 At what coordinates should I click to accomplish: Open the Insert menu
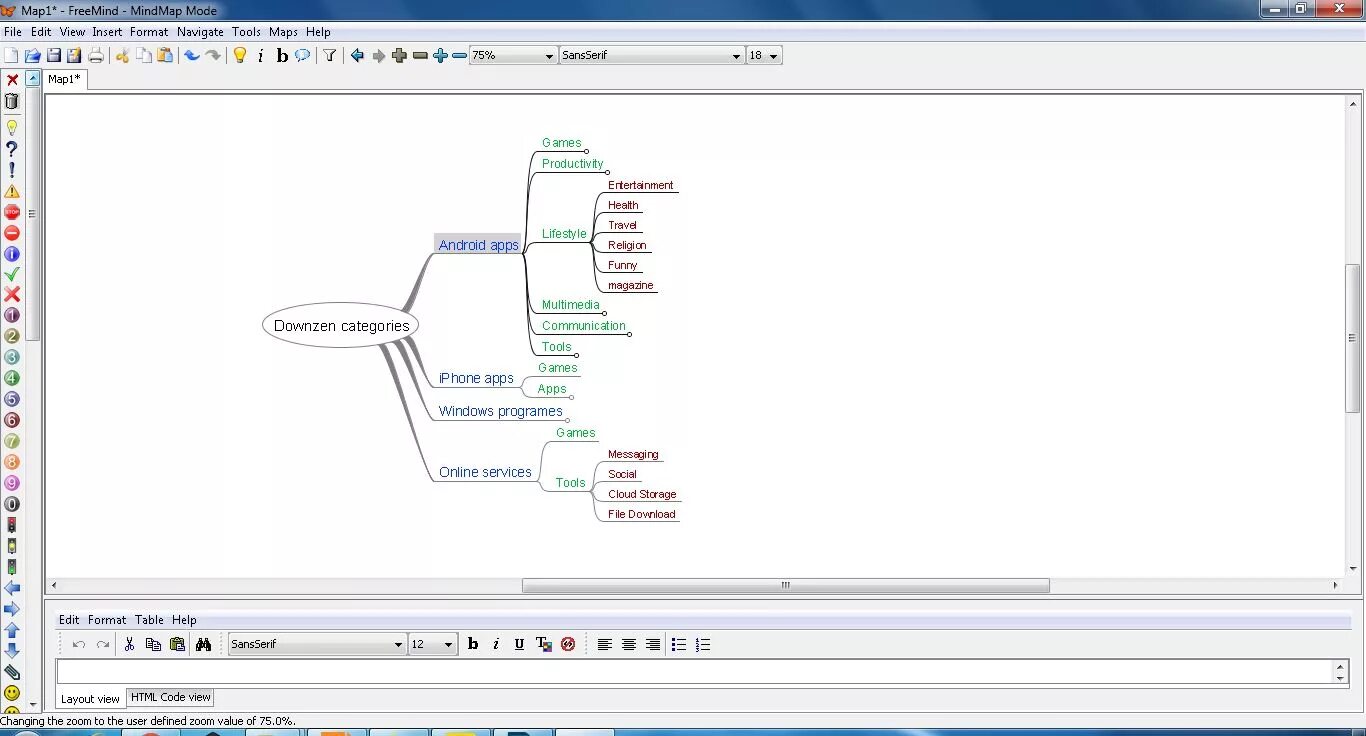pos(107,32)
